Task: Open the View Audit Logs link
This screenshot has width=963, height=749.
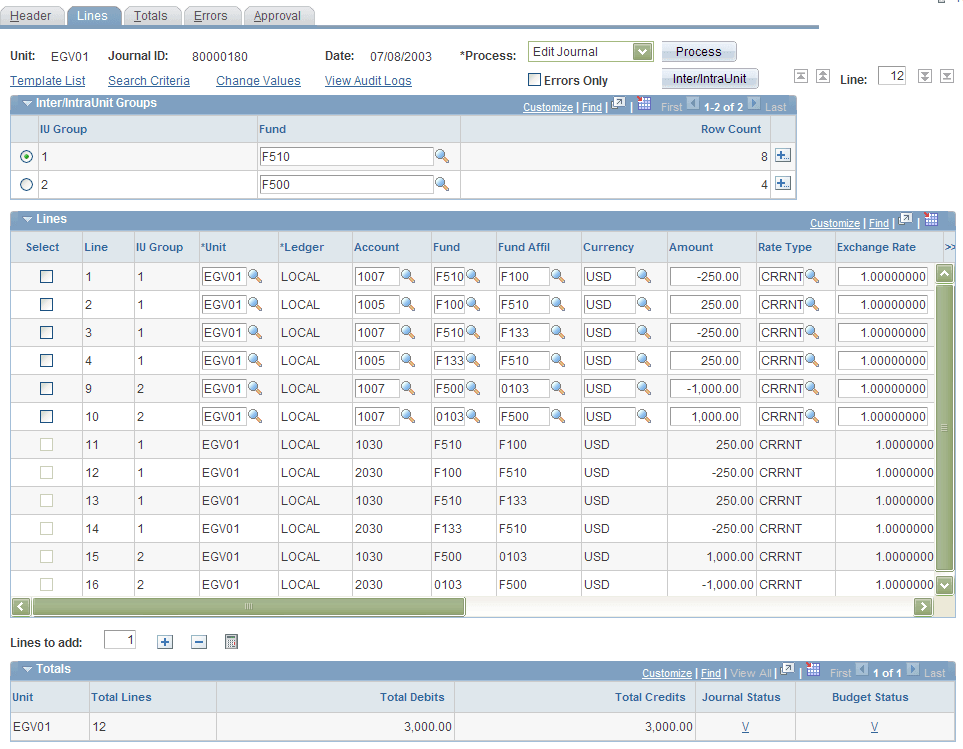Action: click(x=368, y=81)
